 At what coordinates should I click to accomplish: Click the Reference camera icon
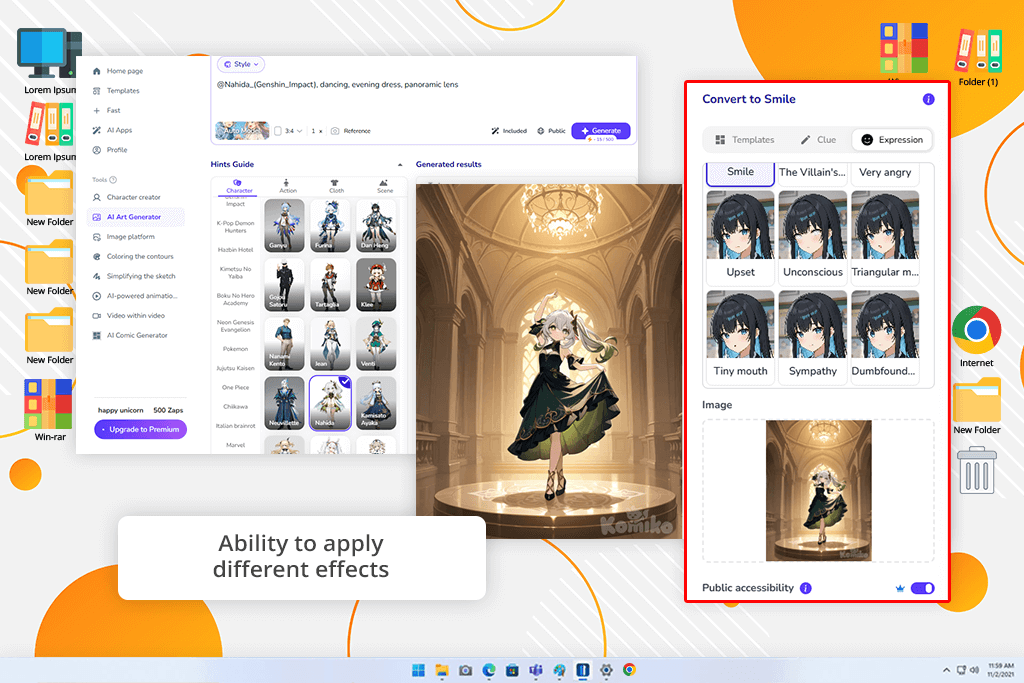(335, 131)
